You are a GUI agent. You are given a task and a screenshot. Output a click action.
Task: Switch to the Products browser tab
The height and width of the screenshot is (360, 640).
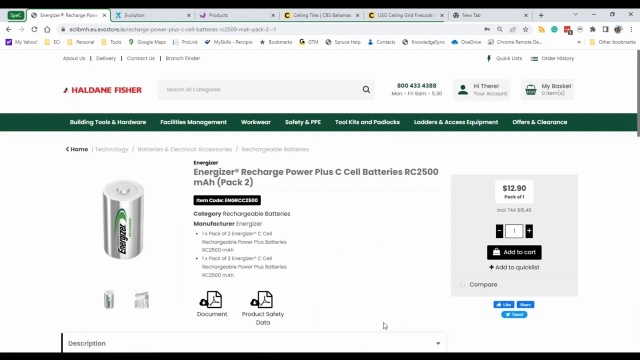[237, 15]
